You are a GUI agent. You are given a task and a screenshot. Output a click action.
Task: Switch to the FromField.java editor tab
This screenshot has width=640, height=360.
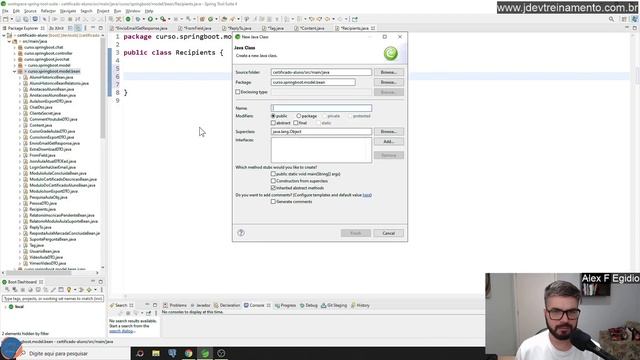pyautogui.click(x=197, y=28)
